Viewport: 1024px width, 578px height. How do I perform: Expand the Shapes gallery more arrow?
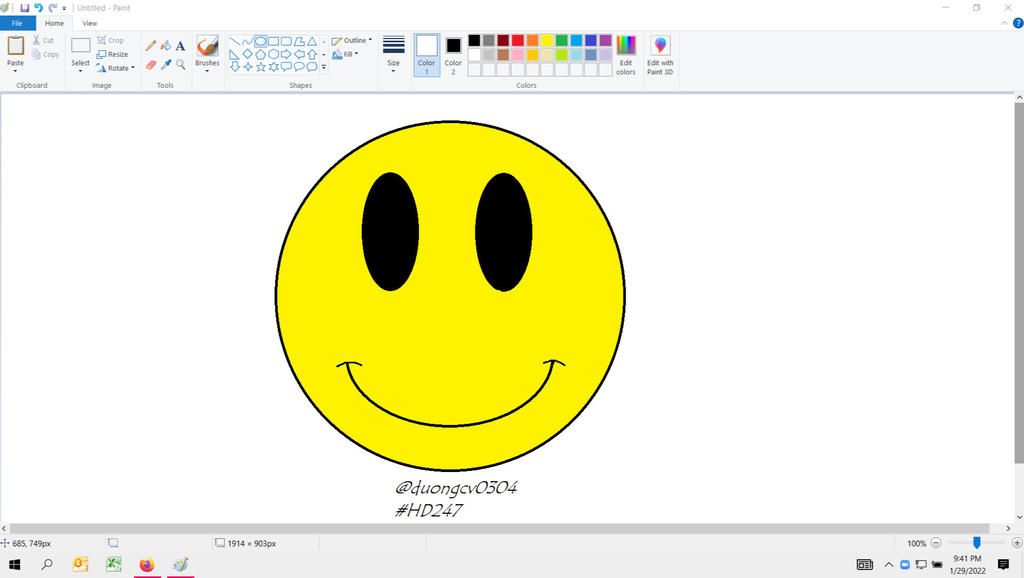click(x=324, y=67)
